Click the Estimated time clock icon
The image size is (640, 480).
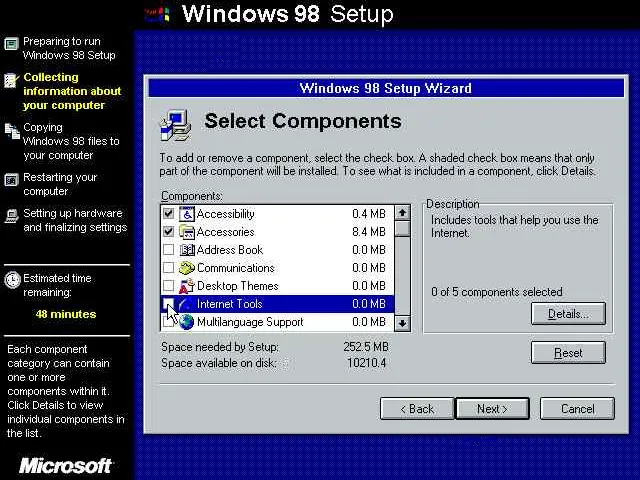point(12,280)
